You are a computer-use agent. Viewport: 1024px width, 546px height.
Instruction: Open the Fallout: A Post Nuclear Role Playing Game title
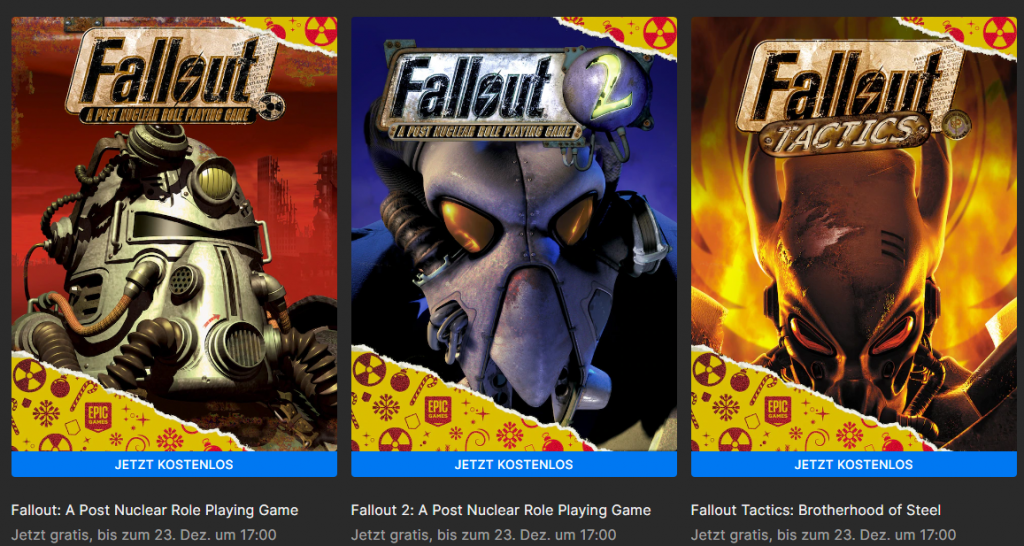(x=155, y=510)
